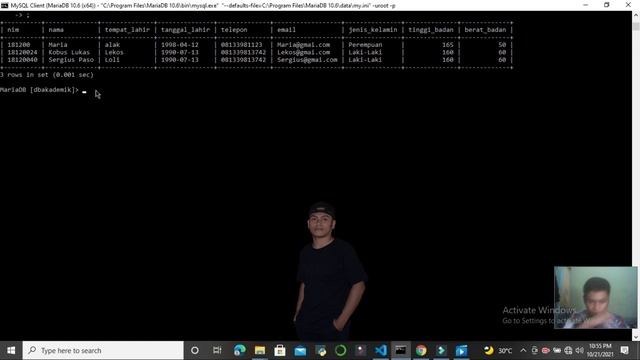
Task: Open the dark square app icon left of VS Code
Action: pyautogui.click(x=360, y=350)
